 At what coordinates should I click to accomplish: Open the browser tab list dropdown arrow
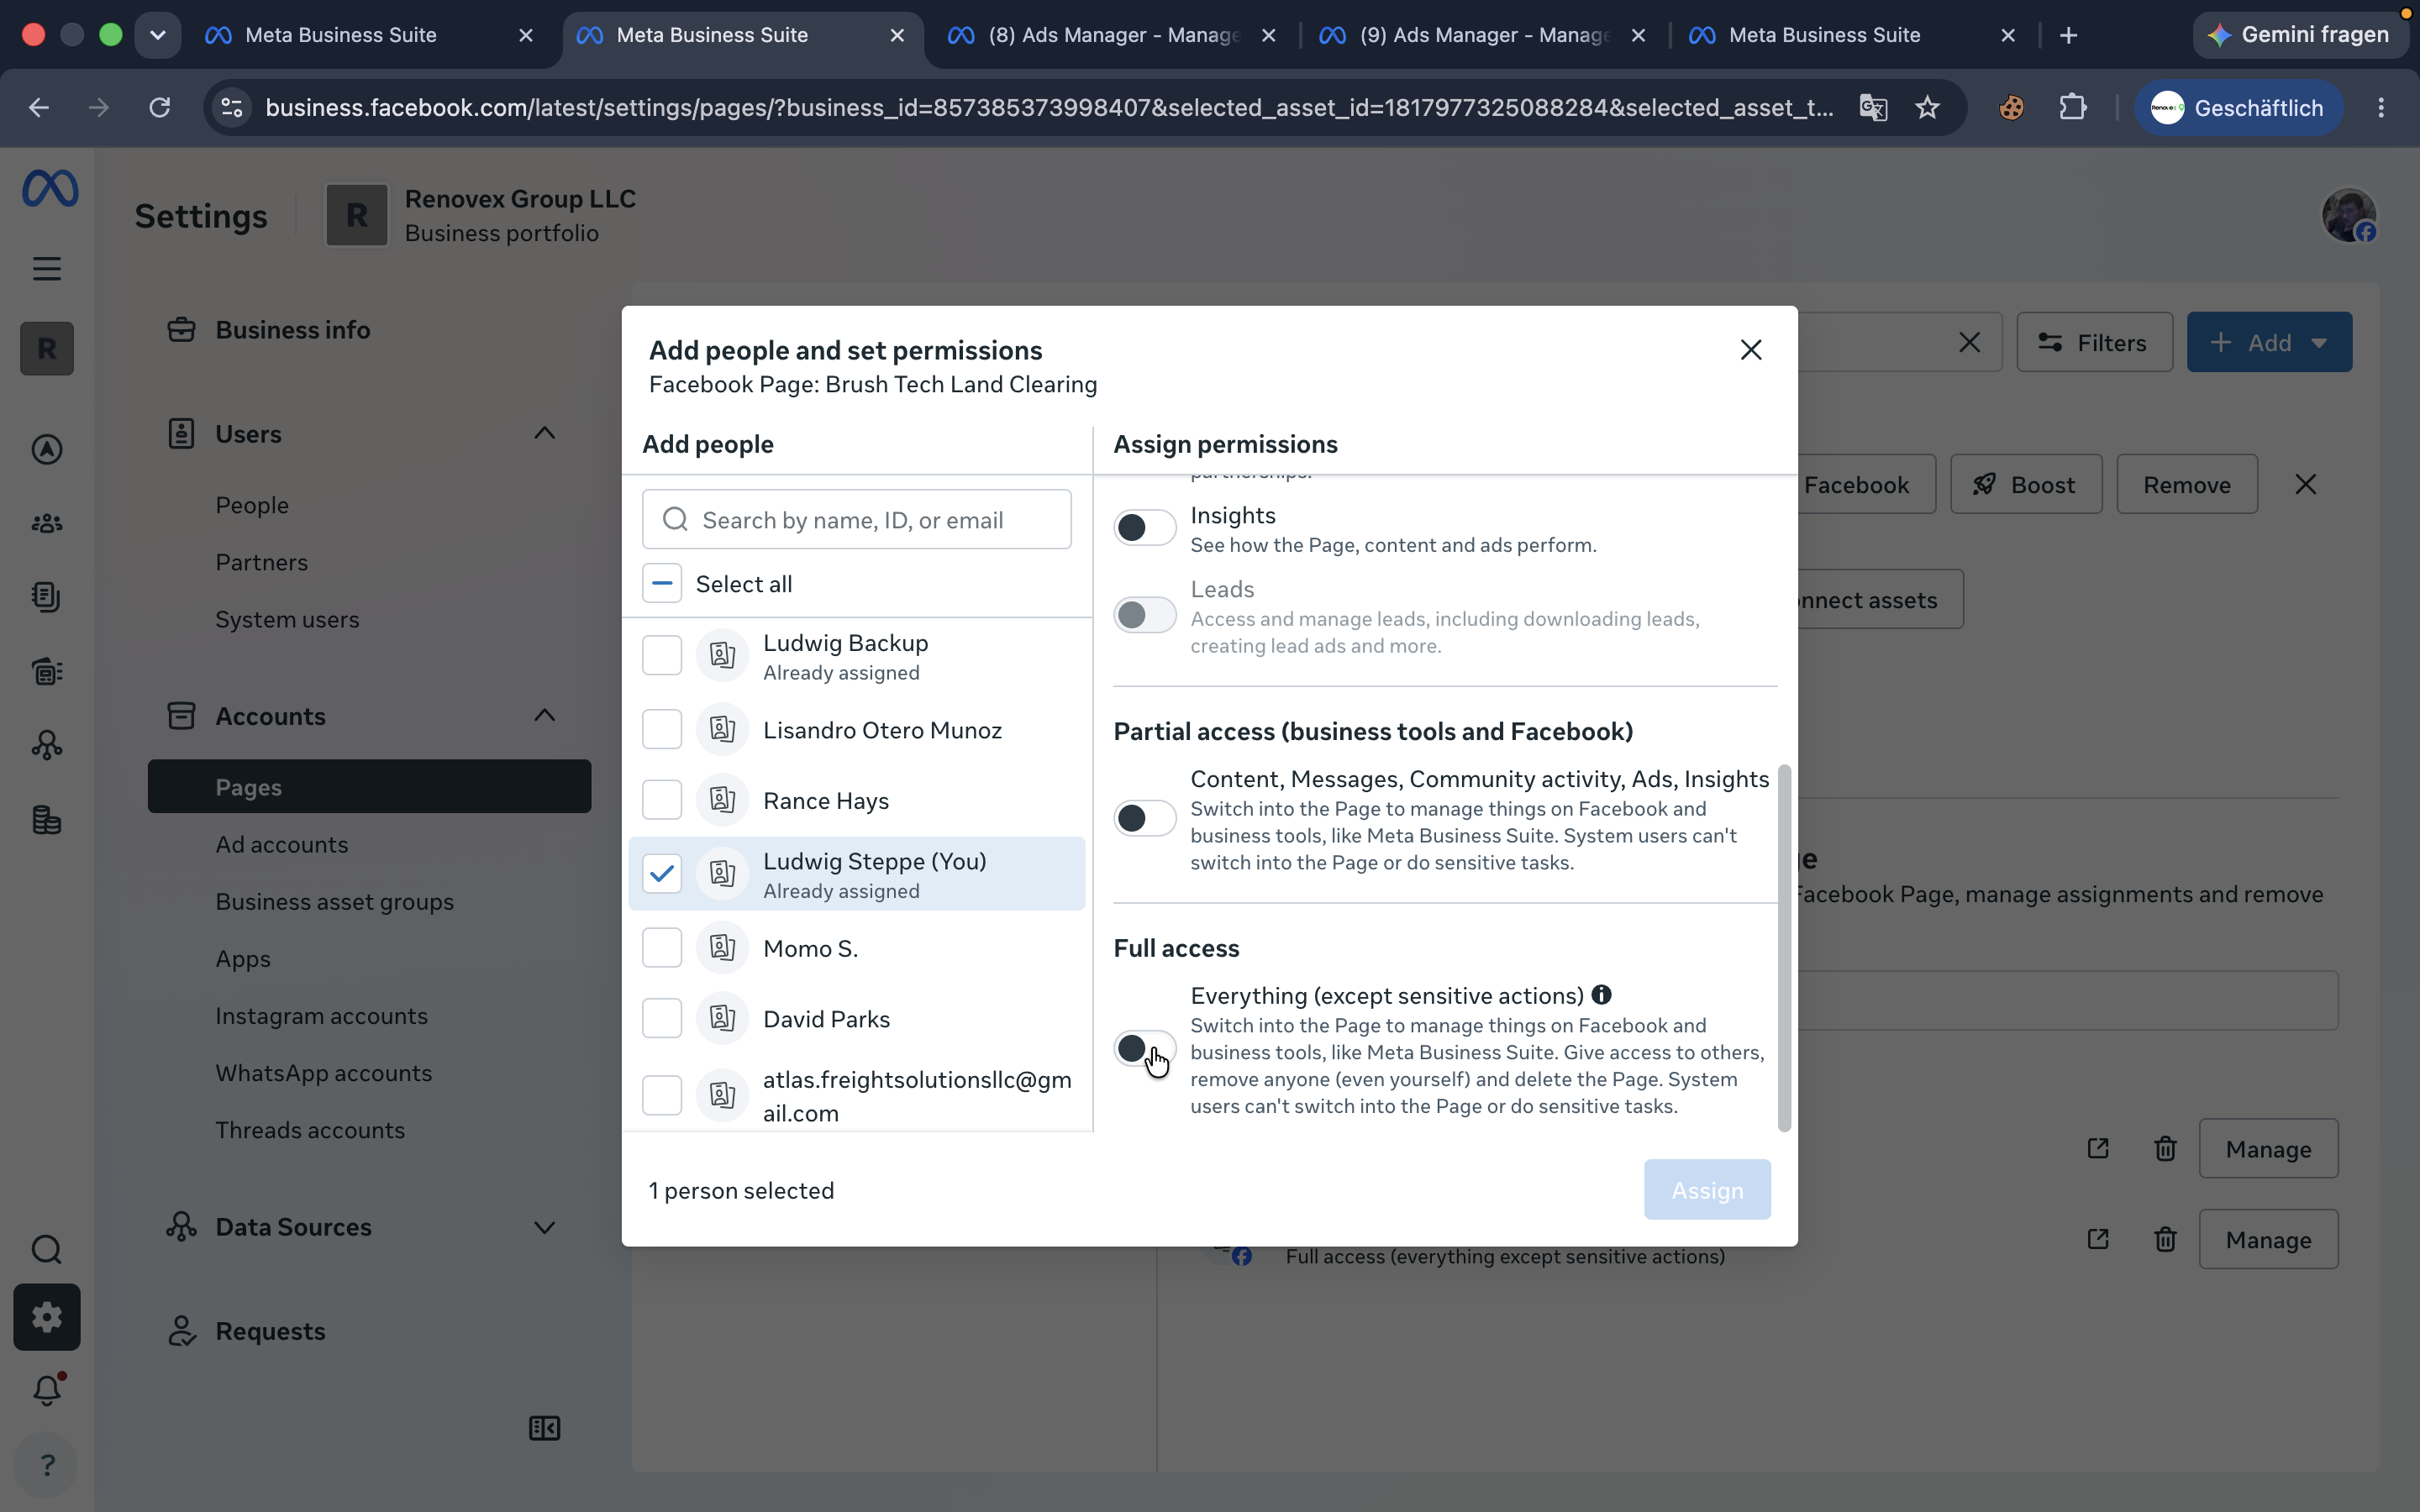tap(157, 35)
